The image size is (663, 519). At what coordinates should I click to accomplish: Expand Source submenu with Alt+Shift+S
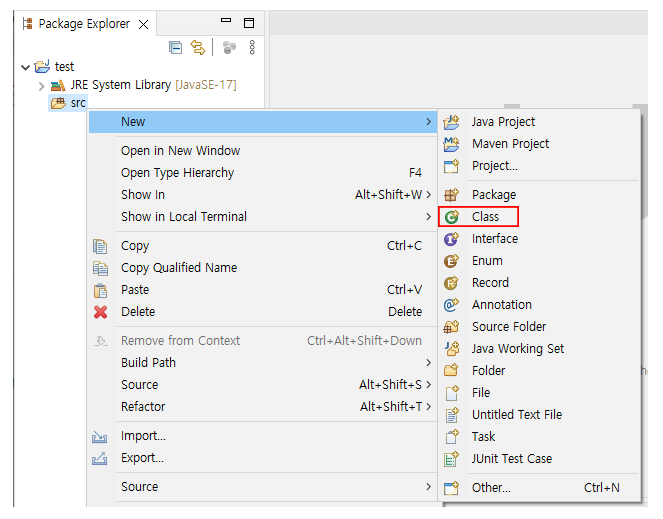point(263,384)
